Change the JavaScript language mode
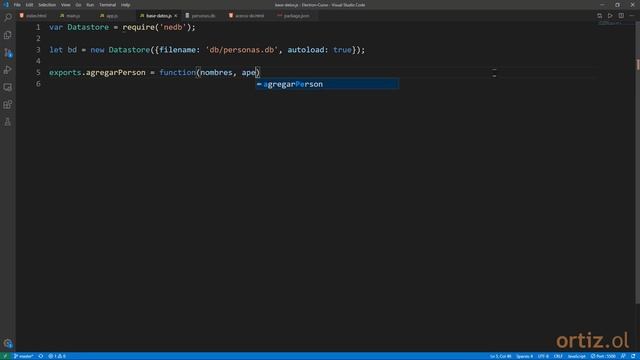Viewport: 640px width, 360px height. pyautogui.click(x=576, y=356)
